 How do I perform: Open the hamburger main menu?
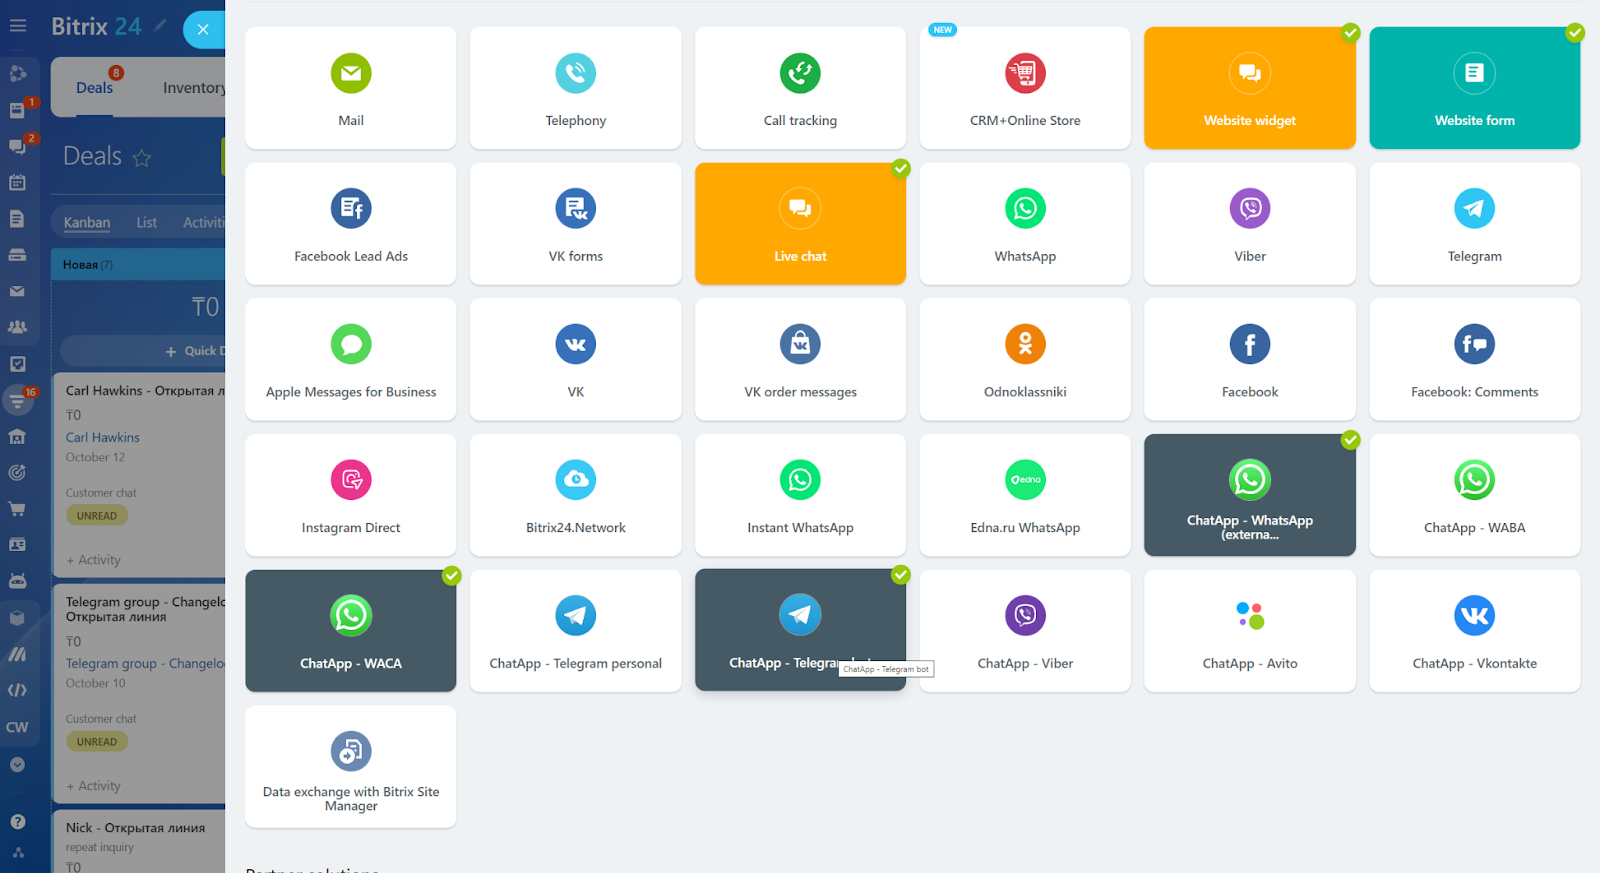click(x=18, y=26)
